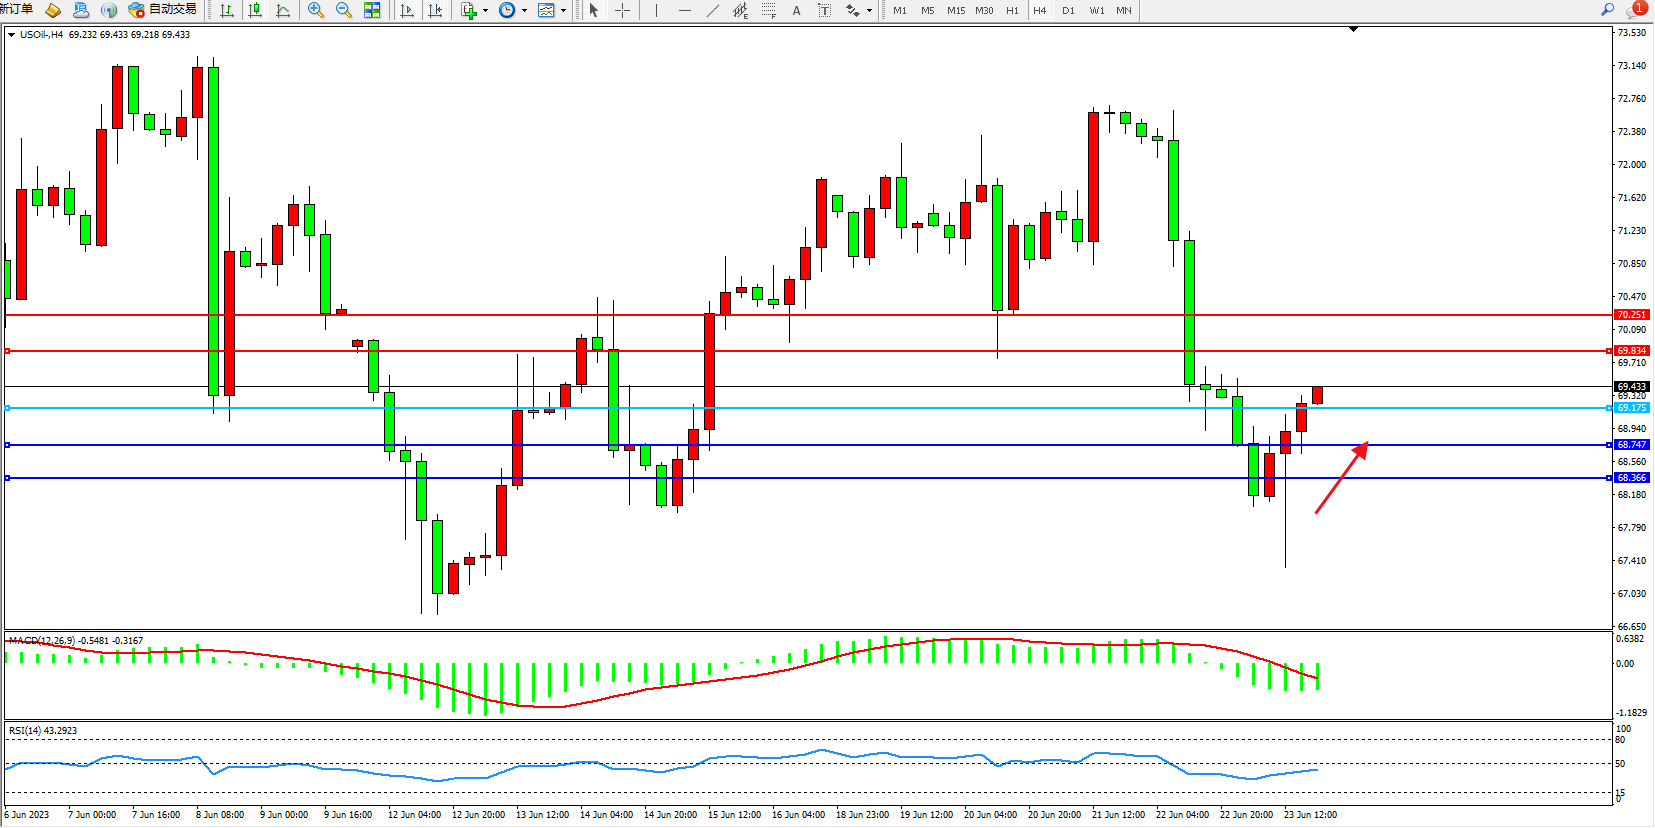Open the search magnifier in top right
1655x828 pixels.
[1608, 9]
